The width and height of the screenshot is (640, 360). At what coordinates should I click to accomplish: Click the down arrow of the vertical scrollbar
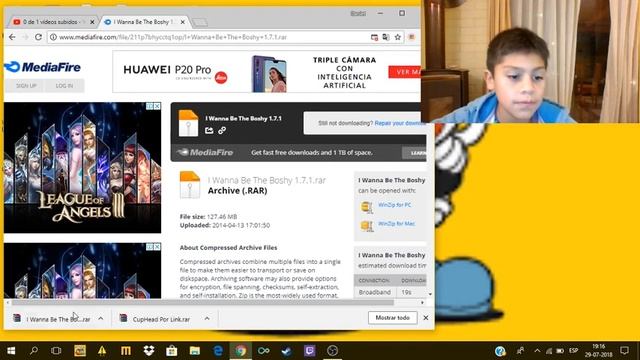point(430,294)
